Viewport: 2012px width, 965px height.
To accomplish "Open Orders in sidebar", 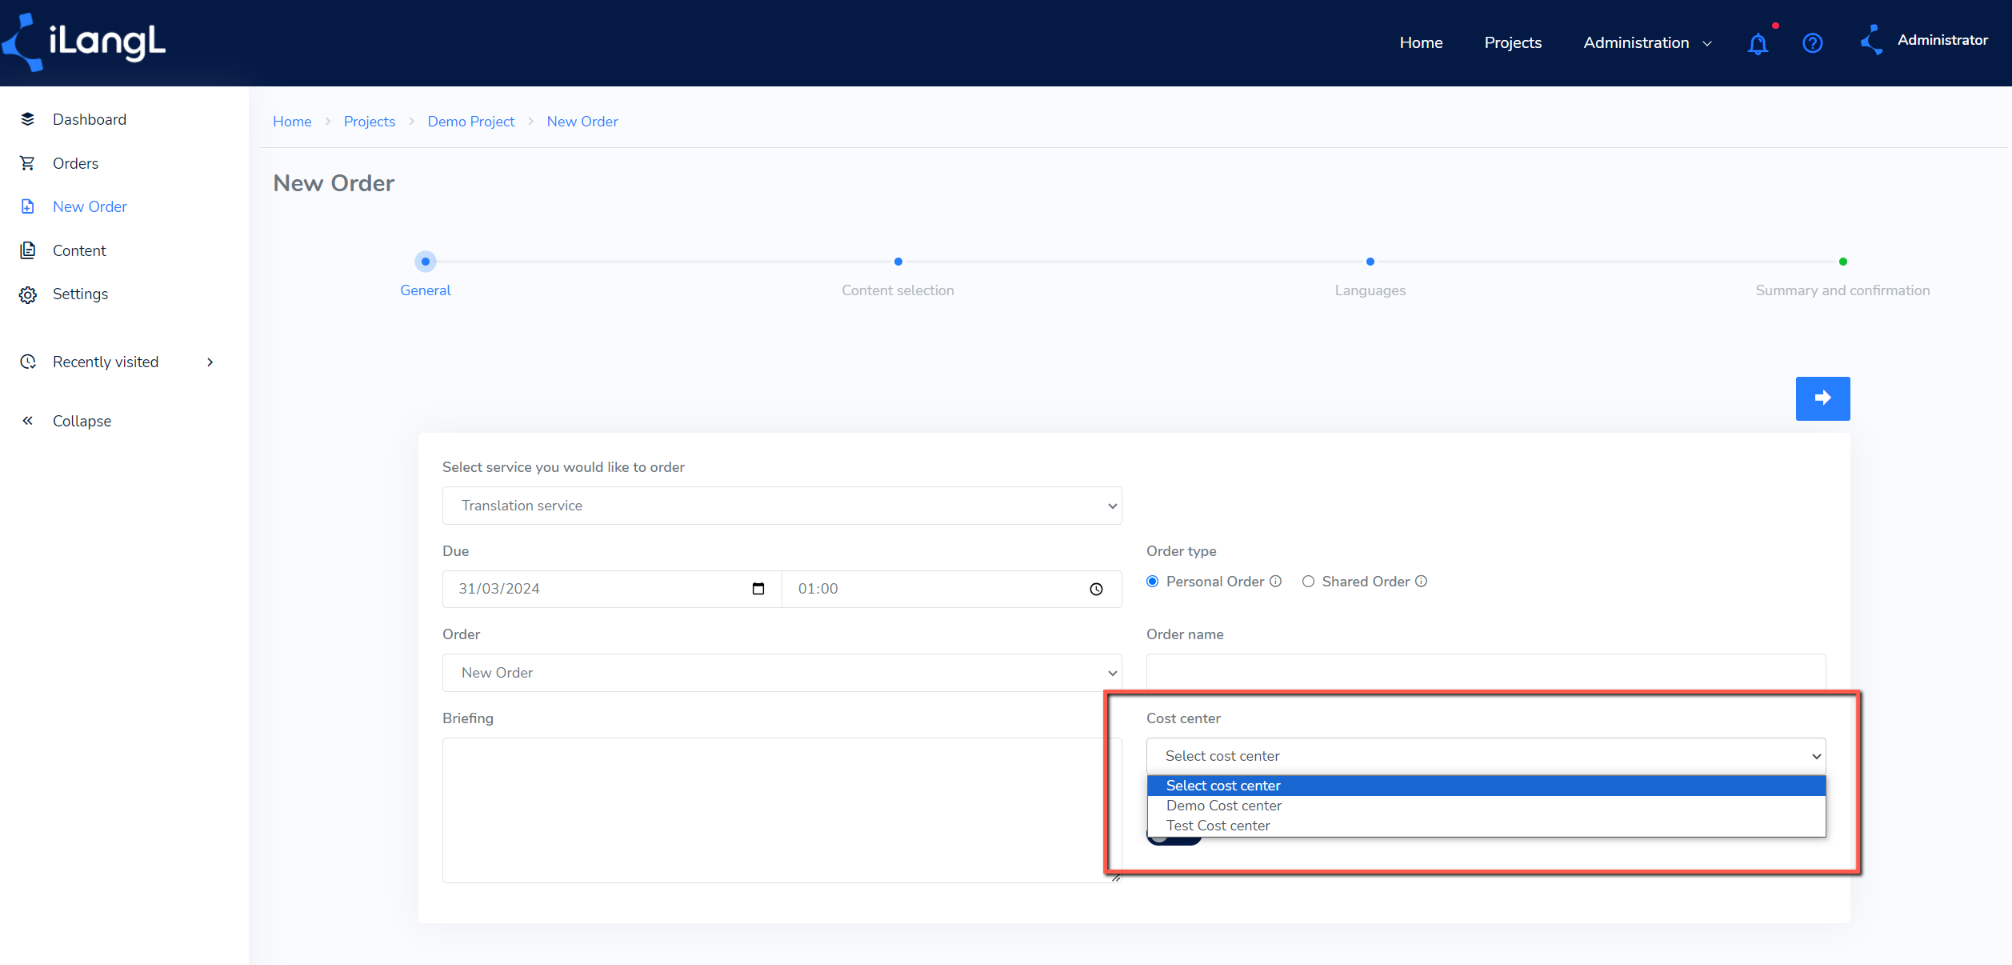I will (76, 163).
